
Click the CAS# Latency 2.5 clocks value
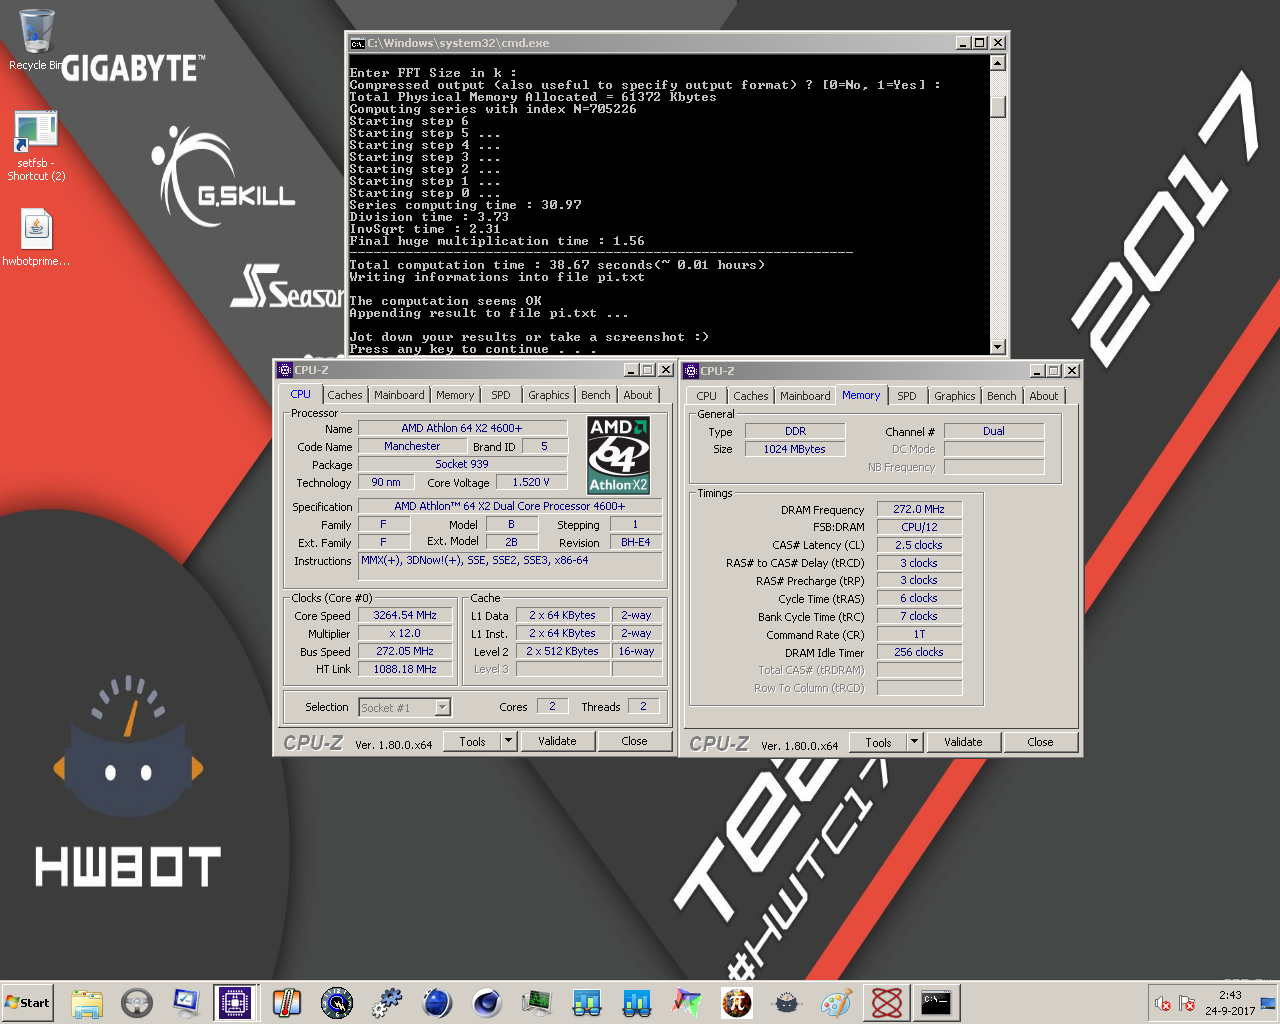coord(919,545)
